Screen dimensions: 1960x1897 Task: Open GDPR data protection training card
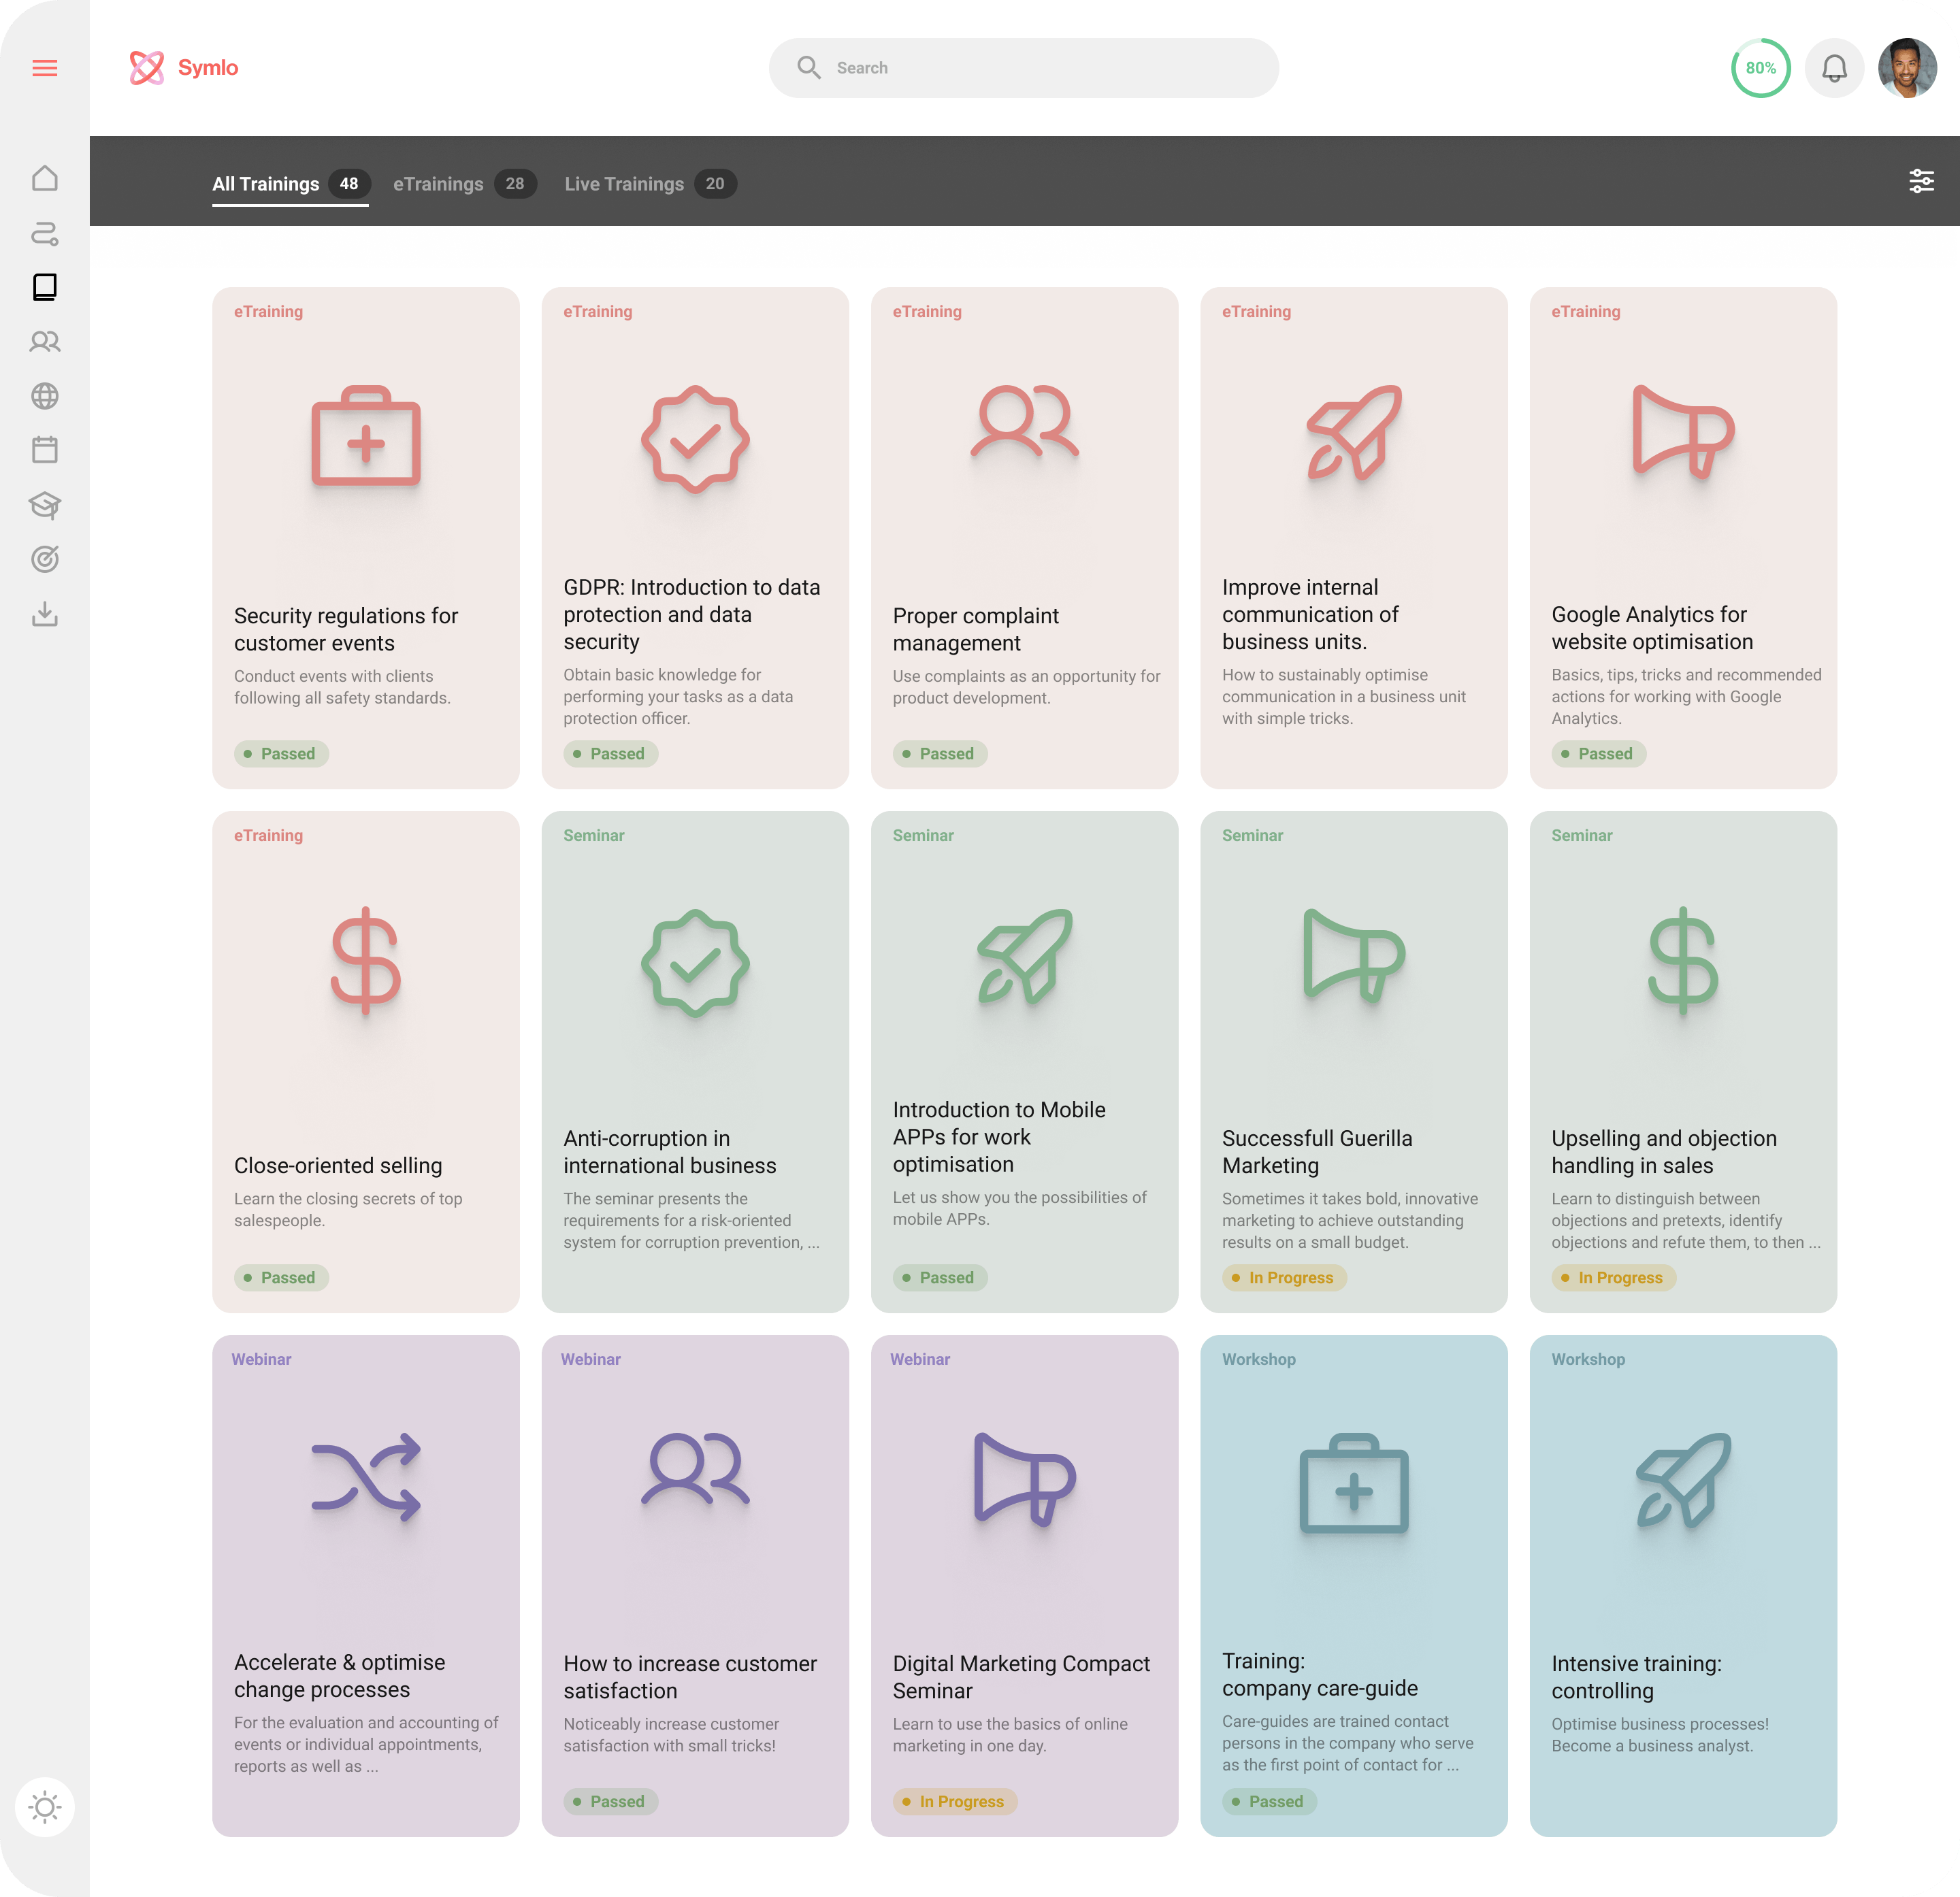pyautogui.click(x=695, y=538)
